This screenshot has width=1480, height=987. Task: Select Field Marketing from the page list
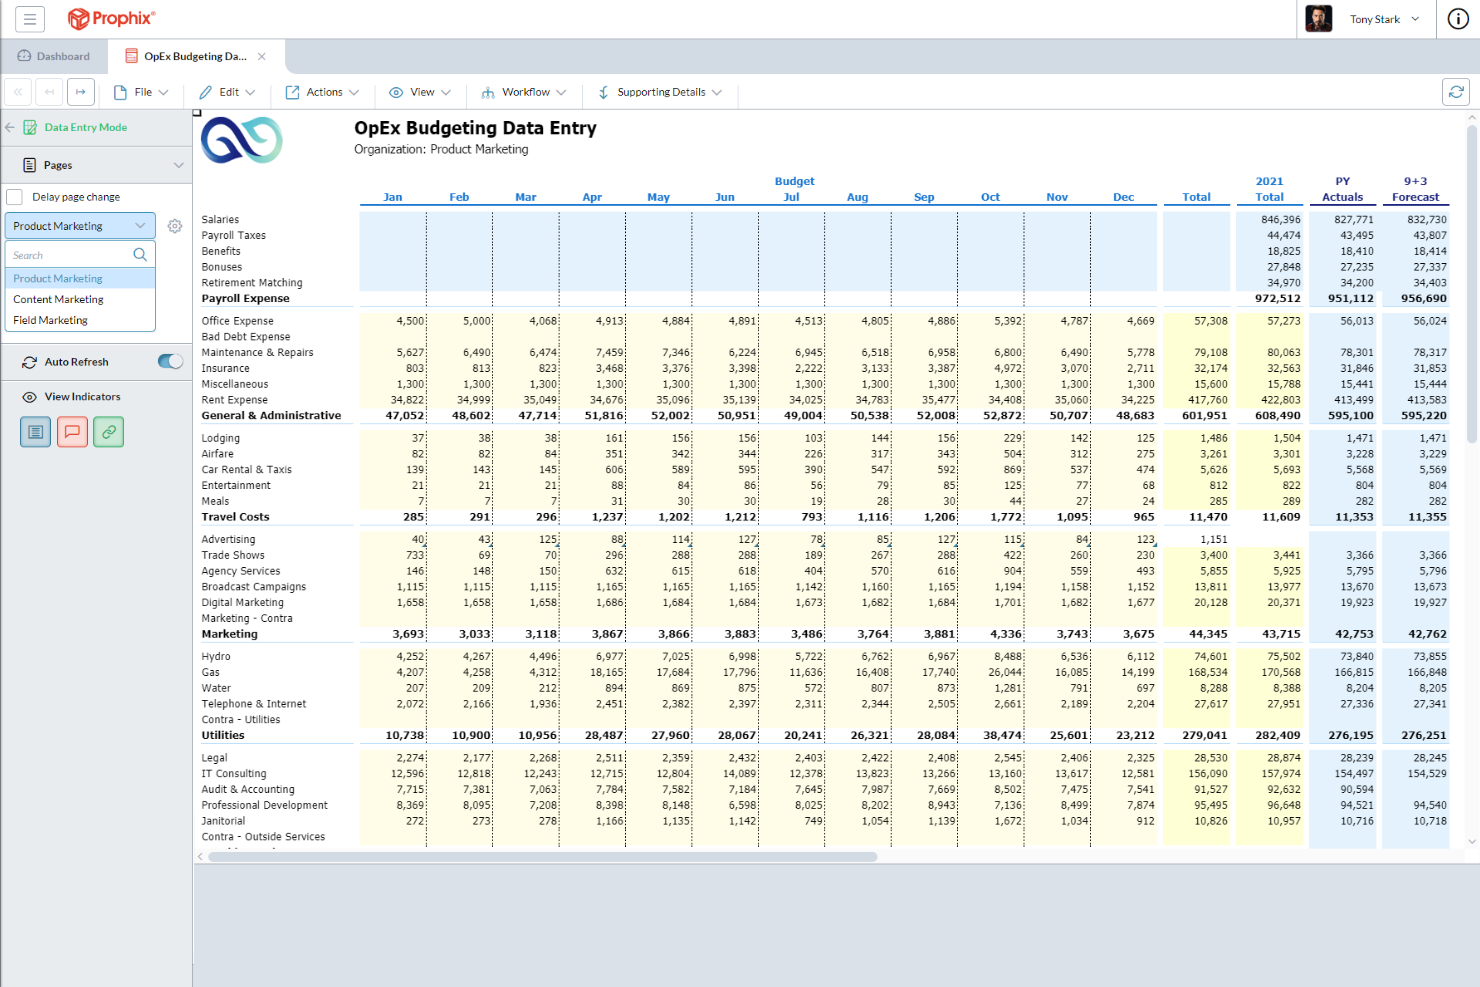[50, 320]
